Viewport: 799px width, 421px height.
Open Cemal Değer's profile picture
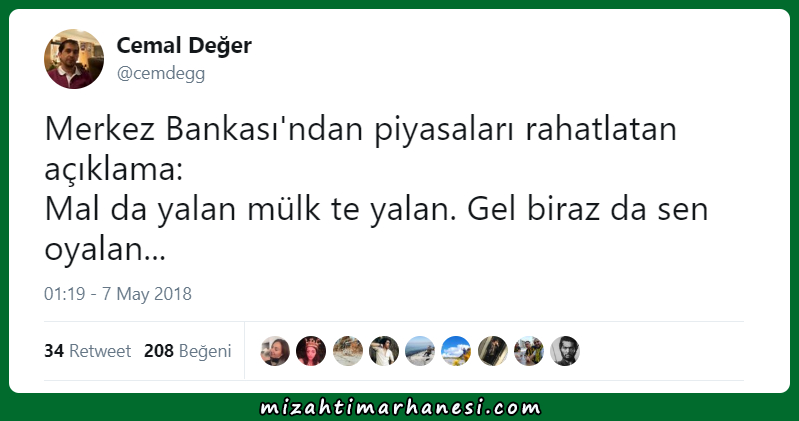pyautogui.click(x=74, y=59)
